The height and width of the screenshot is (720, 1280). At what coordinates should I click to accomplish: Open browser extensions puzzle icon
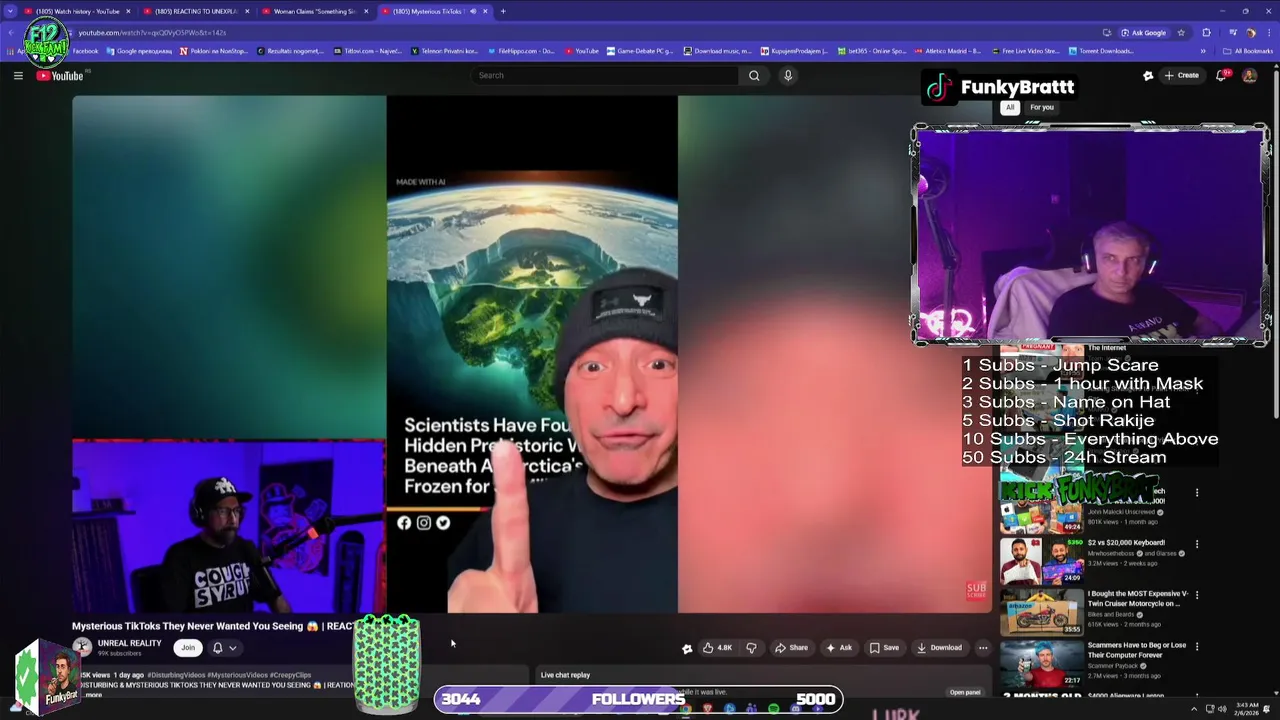coord(1206,32)
